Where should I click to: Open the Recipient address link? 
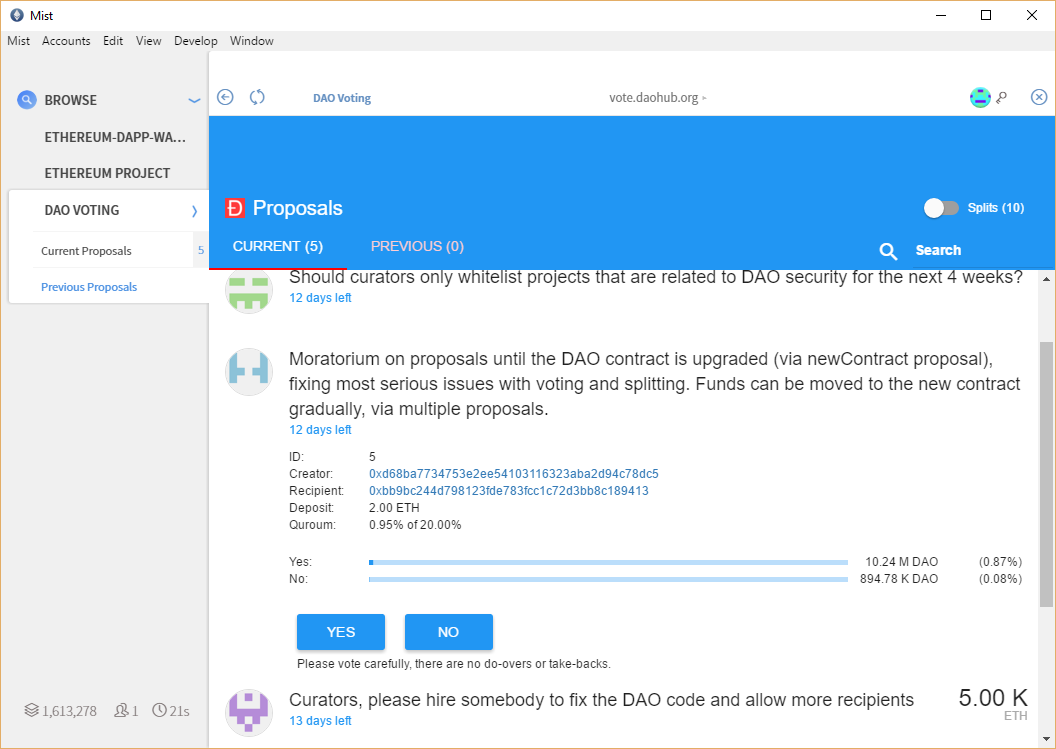(x=508, y=490)
